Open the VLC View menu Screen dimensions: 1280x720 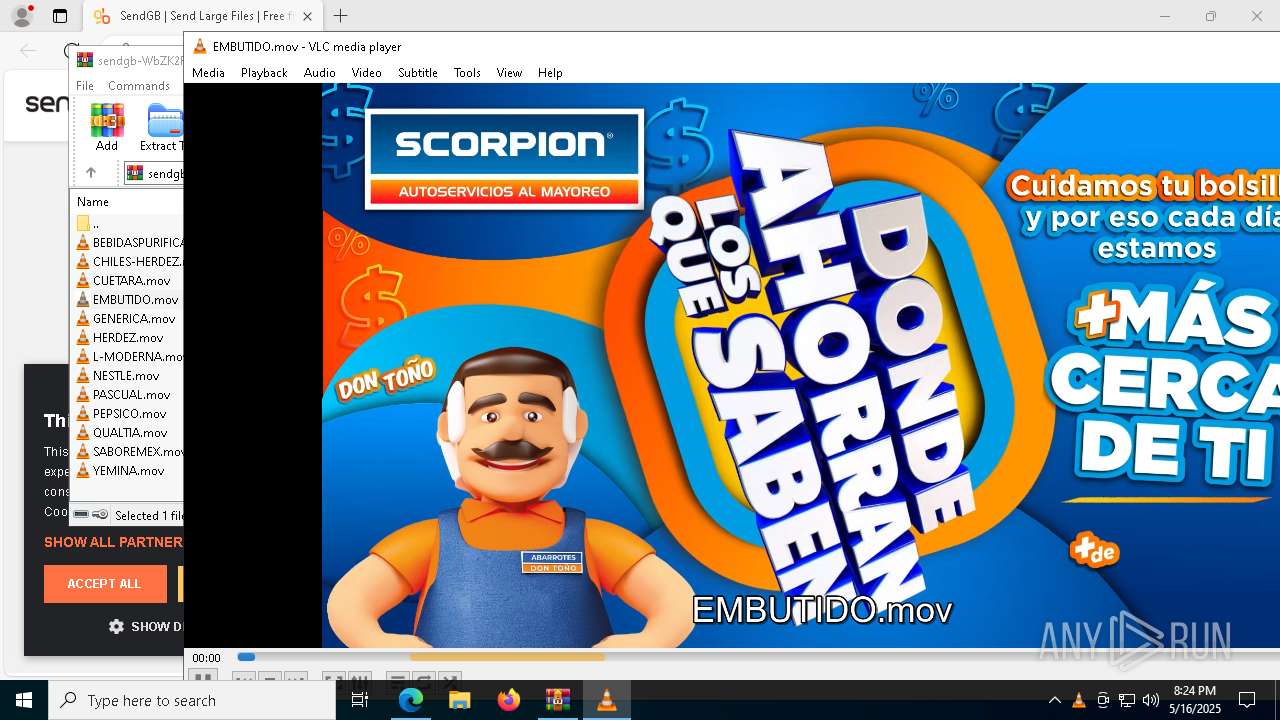(x=509, y=72)
